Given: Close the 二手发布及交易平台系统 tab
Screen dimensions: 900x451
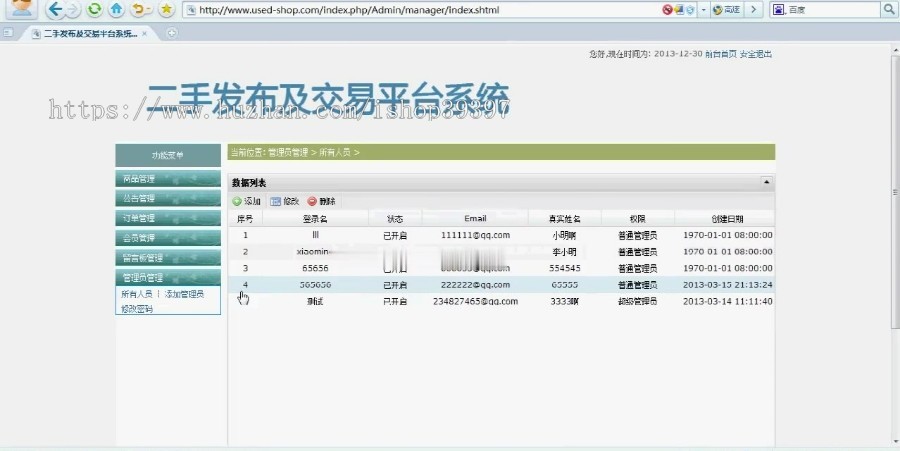Looking at the screenshot, I should click(145, 33).
